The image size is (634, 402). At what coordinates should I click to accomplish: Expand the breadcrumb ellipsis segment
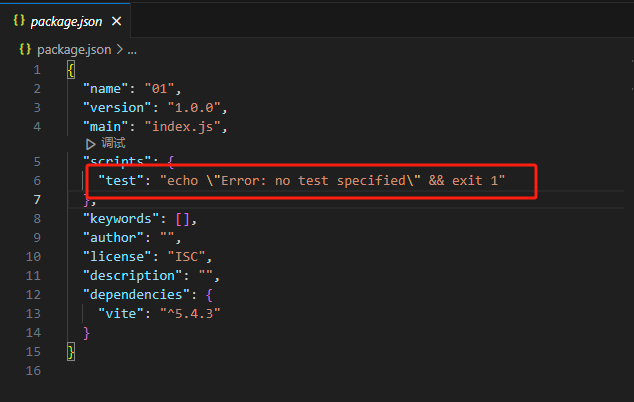131,48
